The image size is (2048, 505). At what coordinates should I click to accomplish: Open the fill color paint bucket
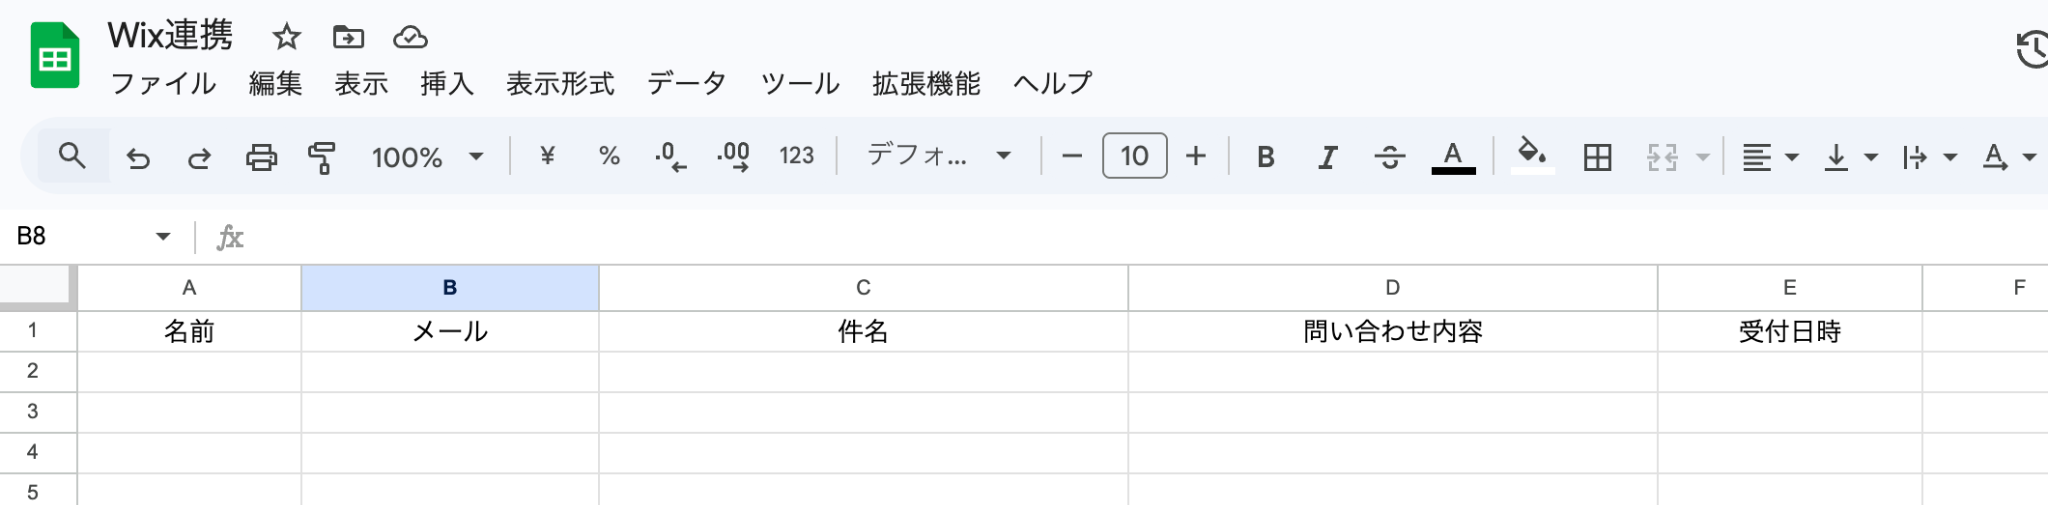click(1531, 155)
